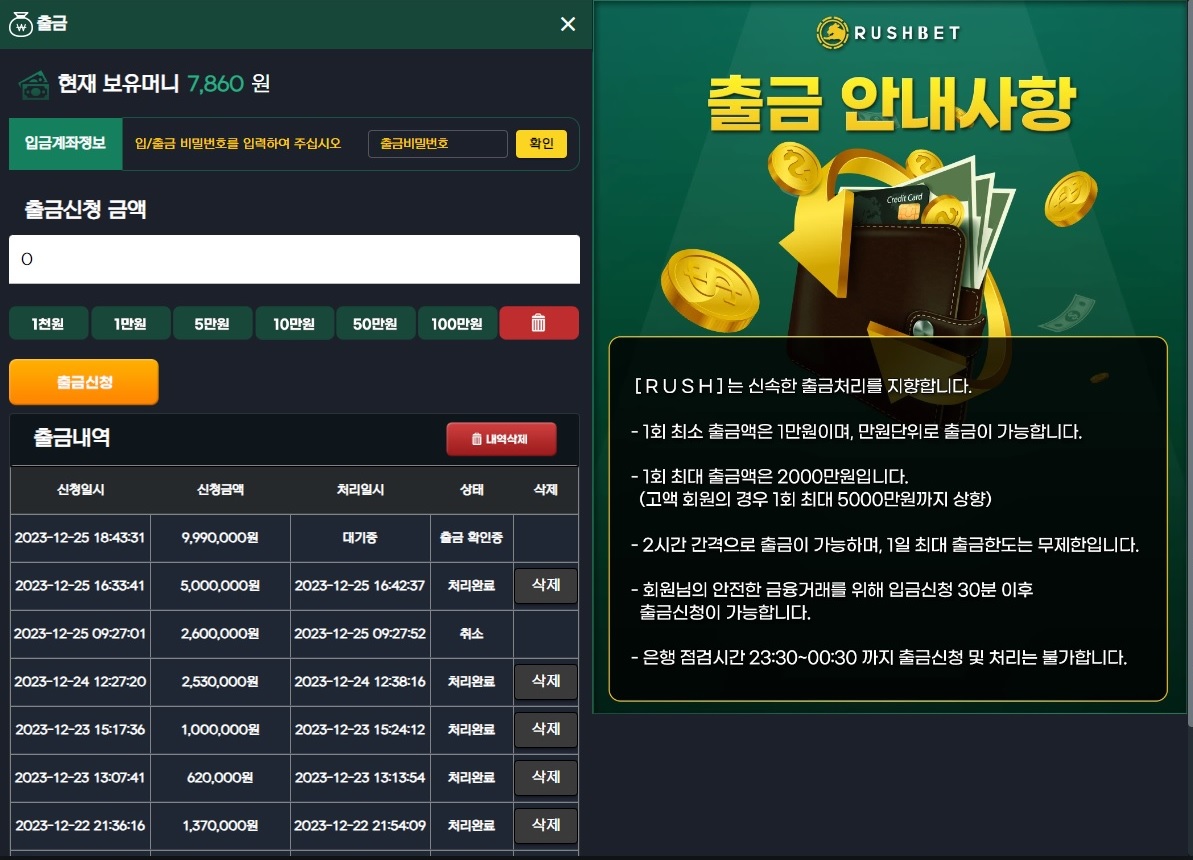This screenshot has width=1193, height=860.
Task: Add 100만원 to the withdrawal amount
Action: pyautogui.click(x=457, y=323)
